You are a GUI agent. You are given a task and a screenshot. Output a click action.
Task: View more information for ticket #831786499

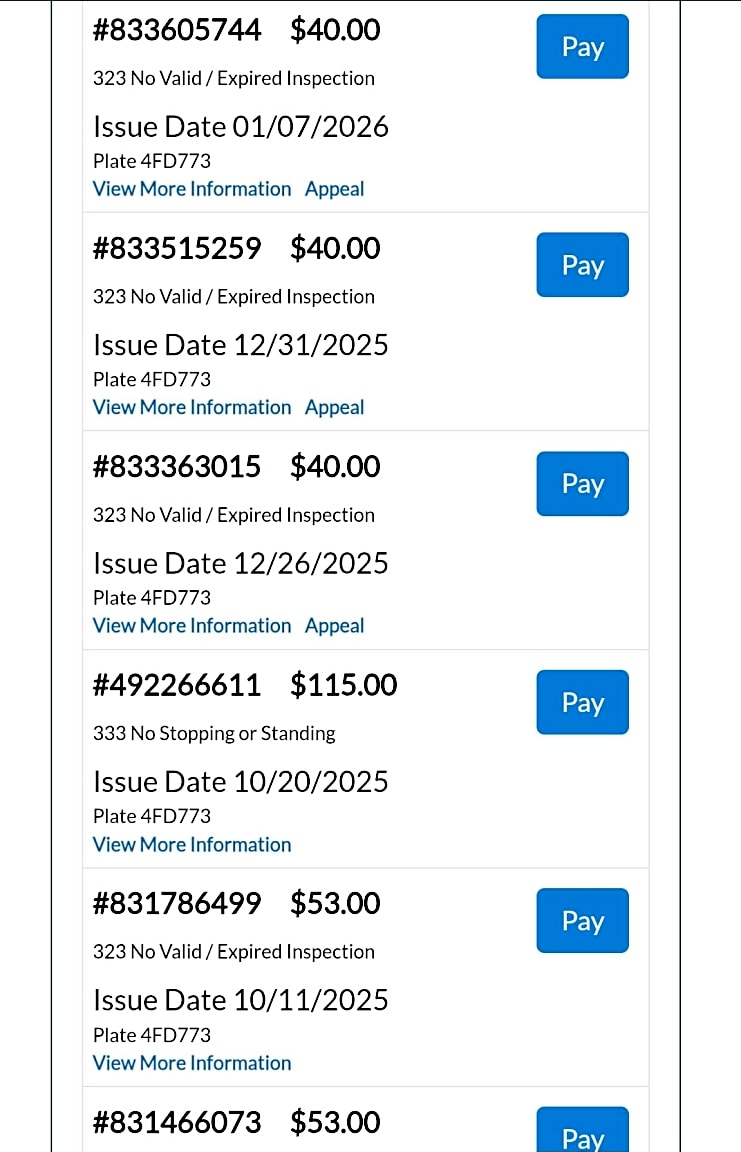(x=192, y=1063)
